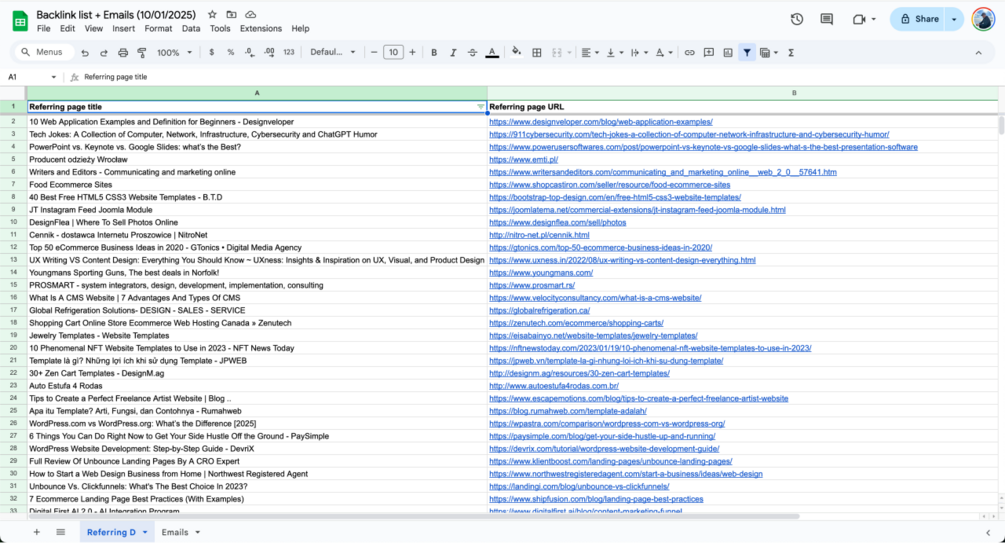The height and width of the screenshot is (543, 1005).
Task: Open the Share options arrow
Action: pyautogui.click(x=954, y=19)
